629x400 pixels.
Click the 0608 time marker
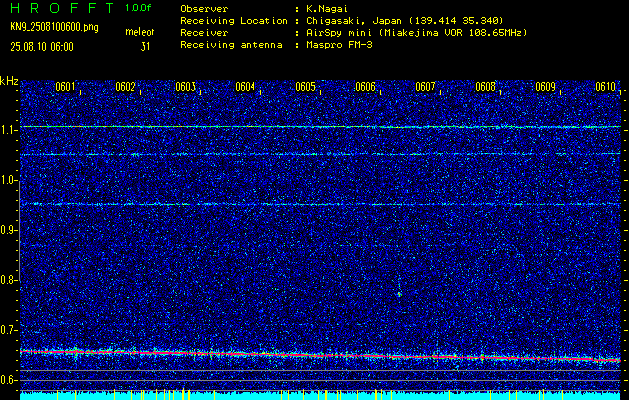click(x=485, y=87)
